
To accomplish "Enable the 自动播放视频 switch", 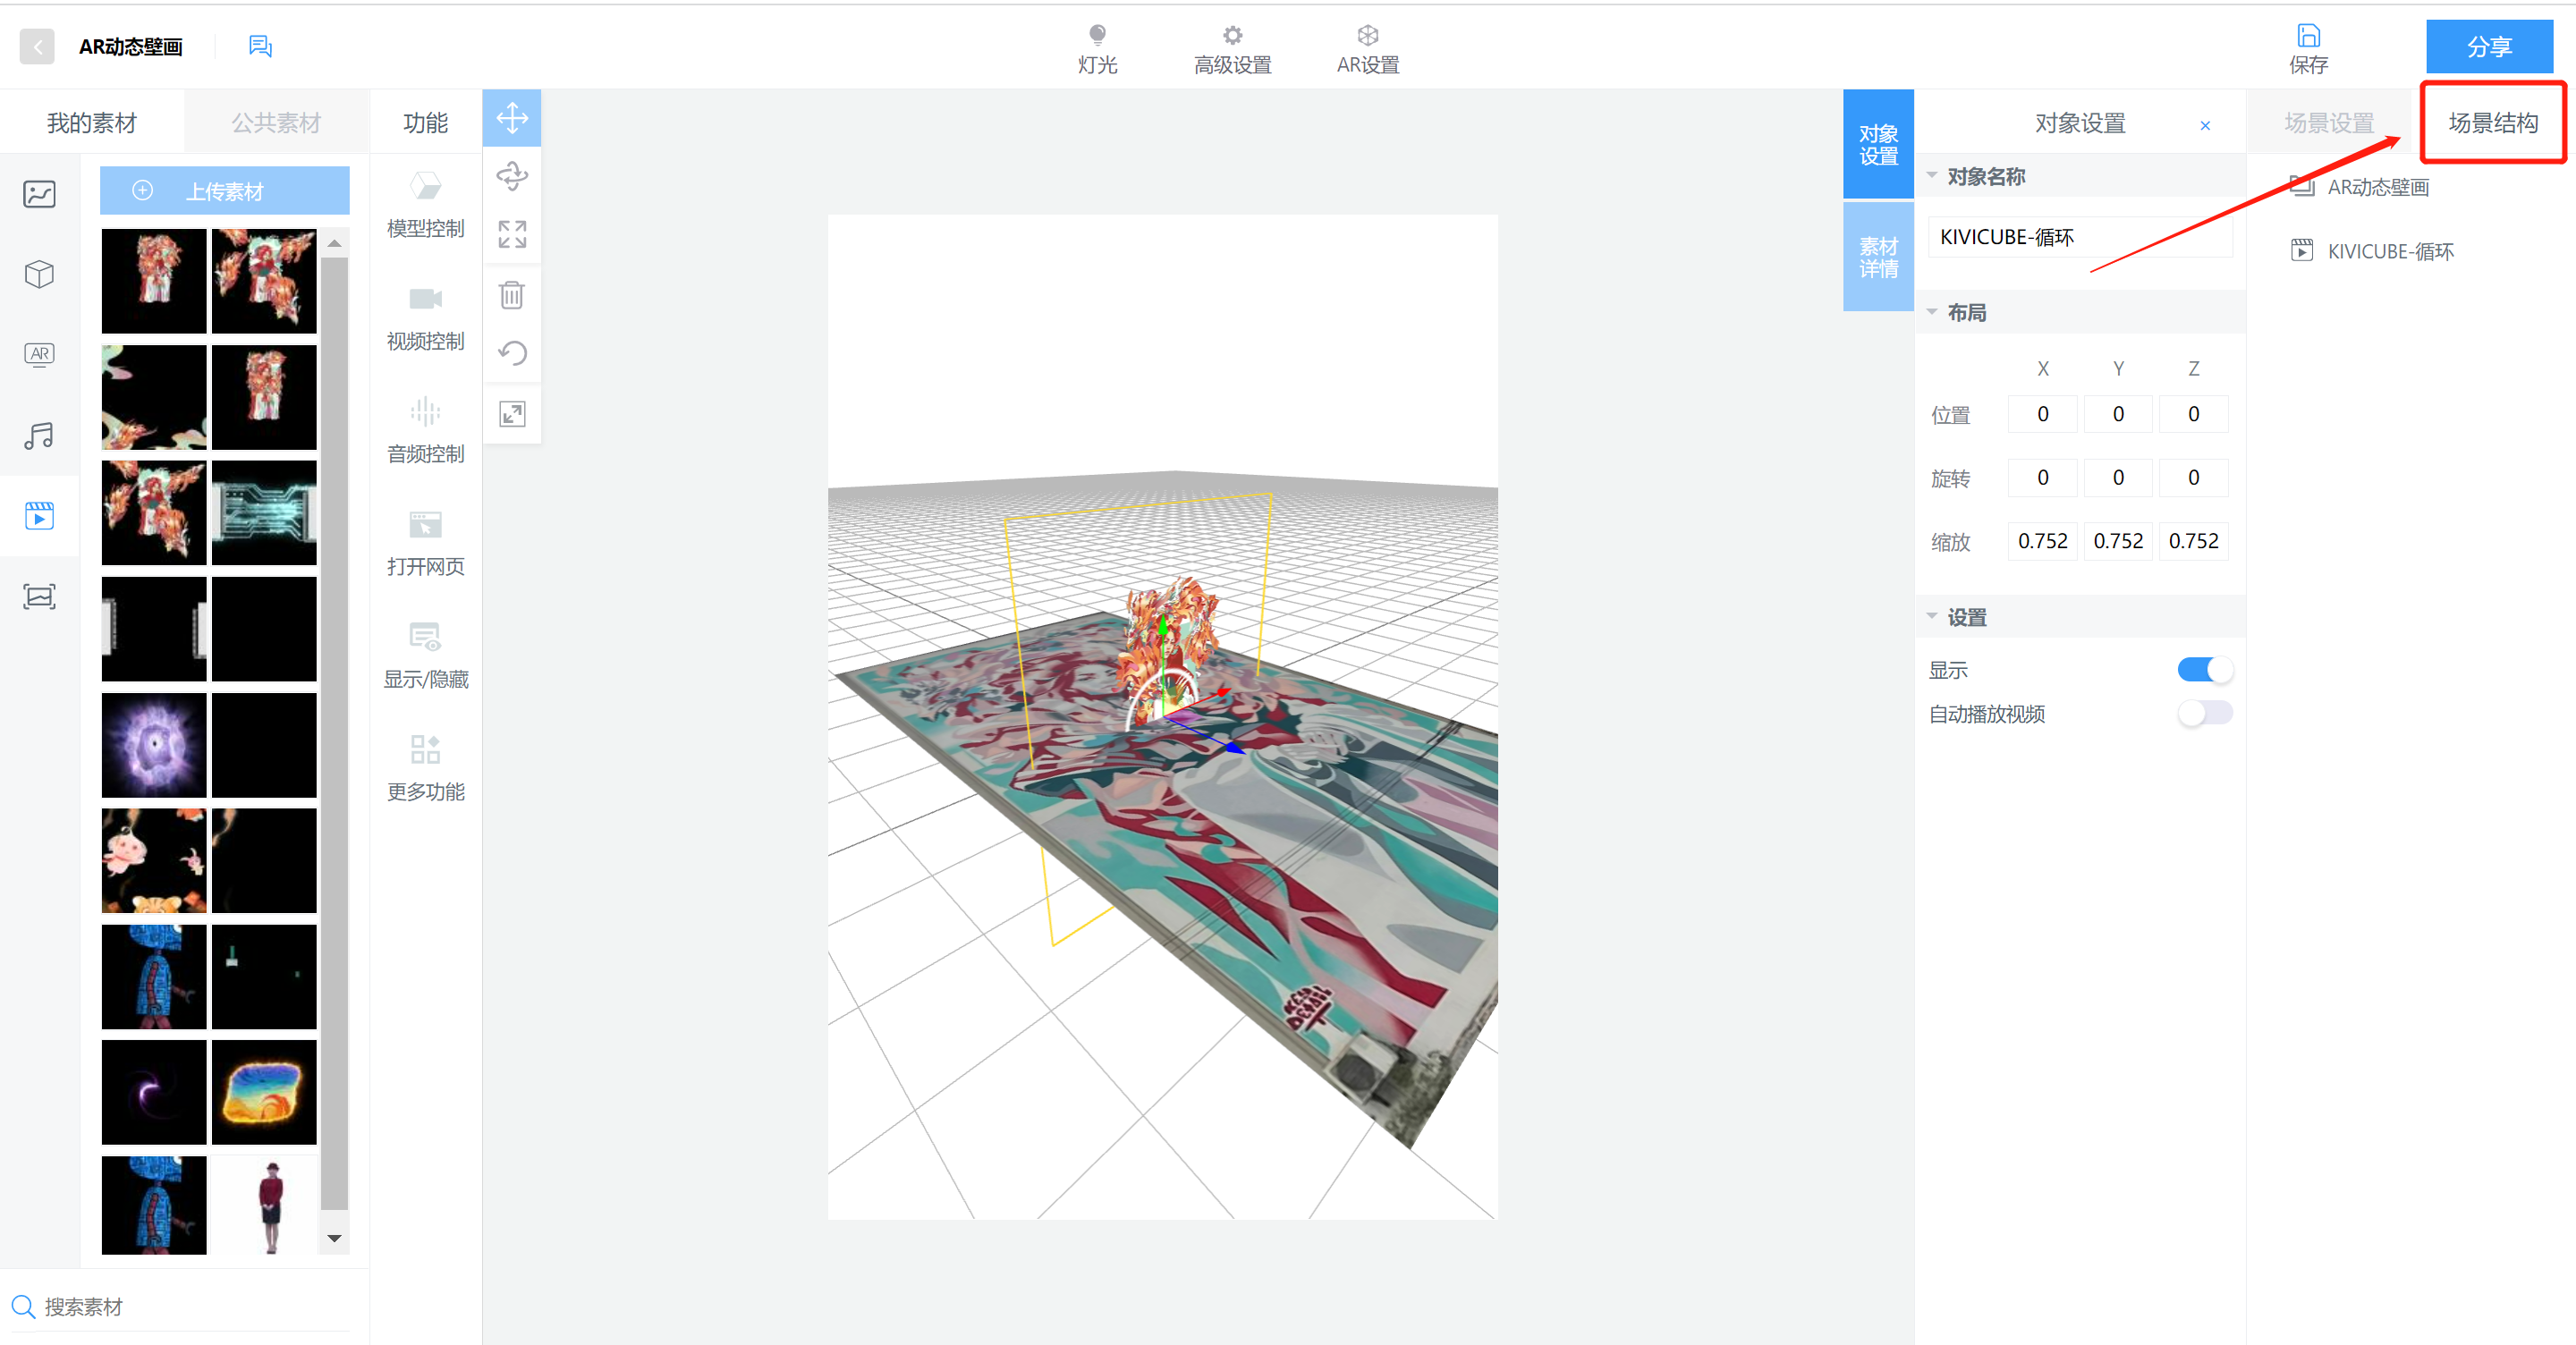I will pos(2204,713).
